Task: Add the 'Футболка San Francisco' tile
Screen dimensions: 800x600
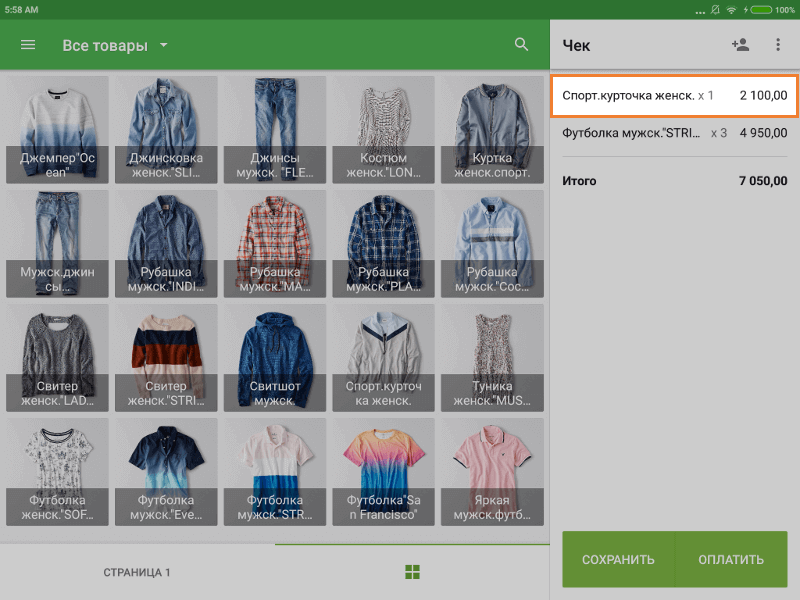Action: click(x=382, y=472)
